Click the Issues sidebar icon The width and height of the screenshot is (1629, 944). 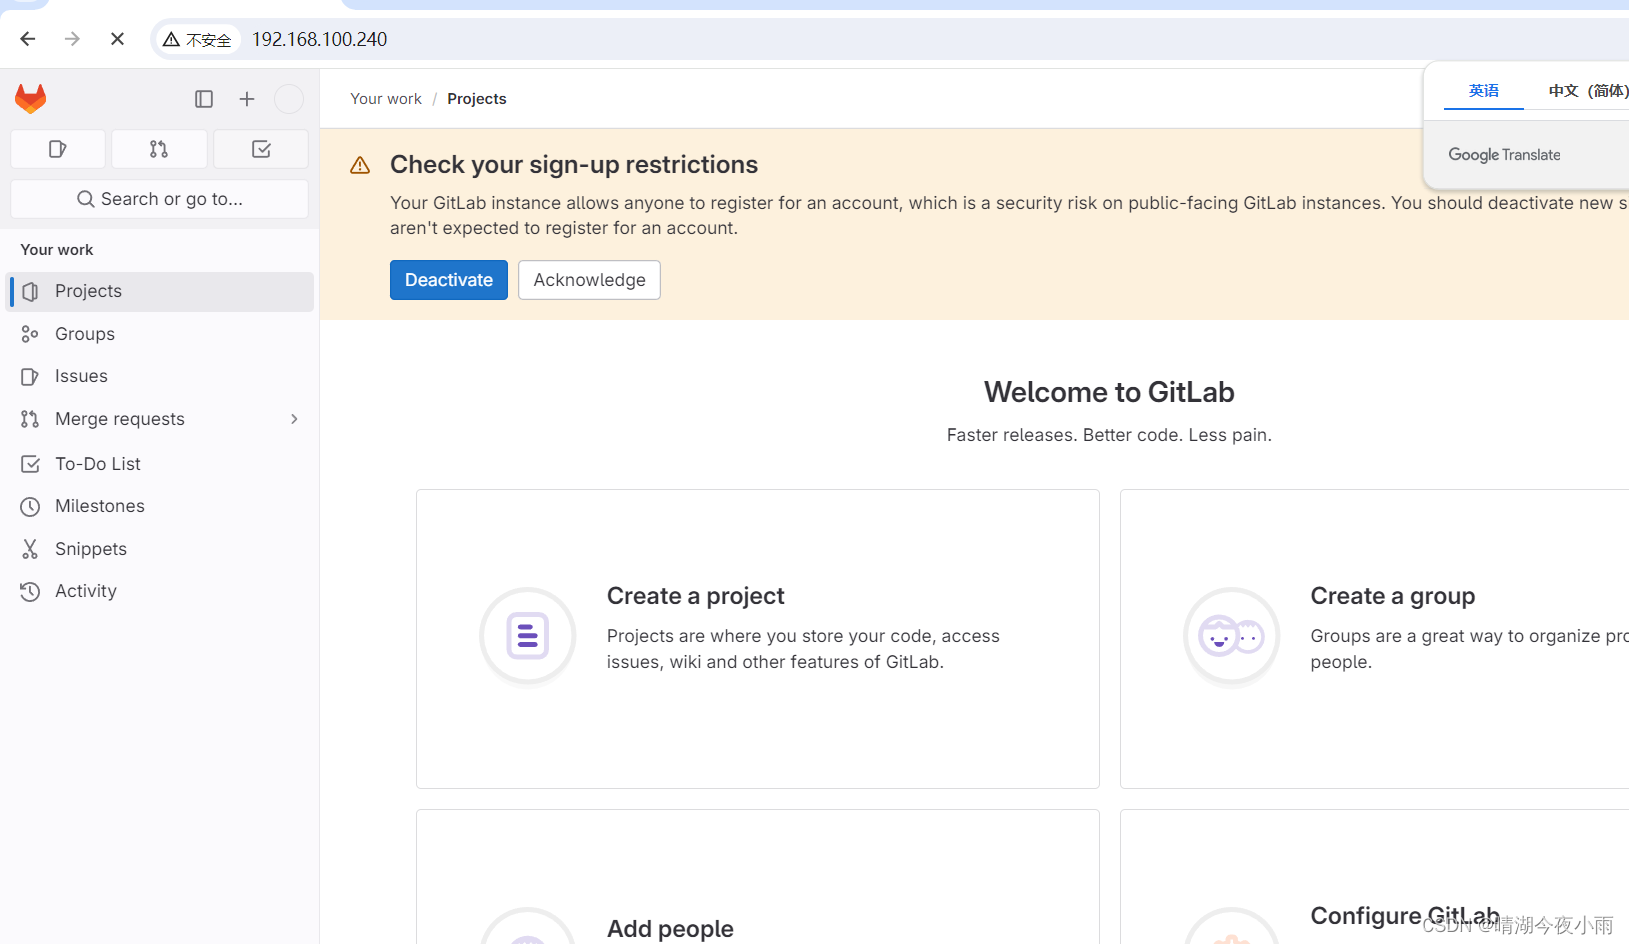pos(30,376)
